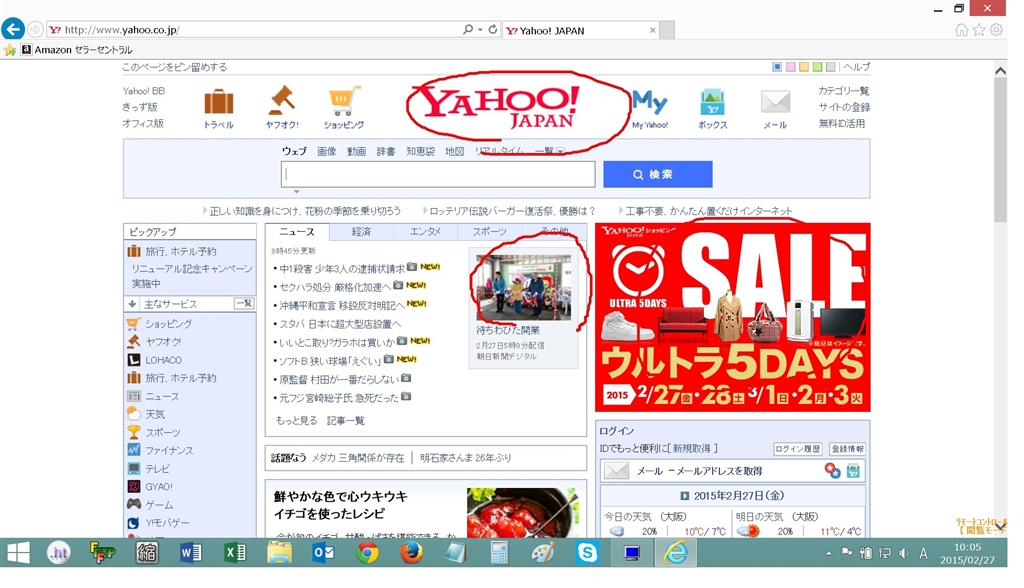This screenshot has width=1024, height=588.
Task: Switch to the スポーツ news tab
Action: click(489, 231)
